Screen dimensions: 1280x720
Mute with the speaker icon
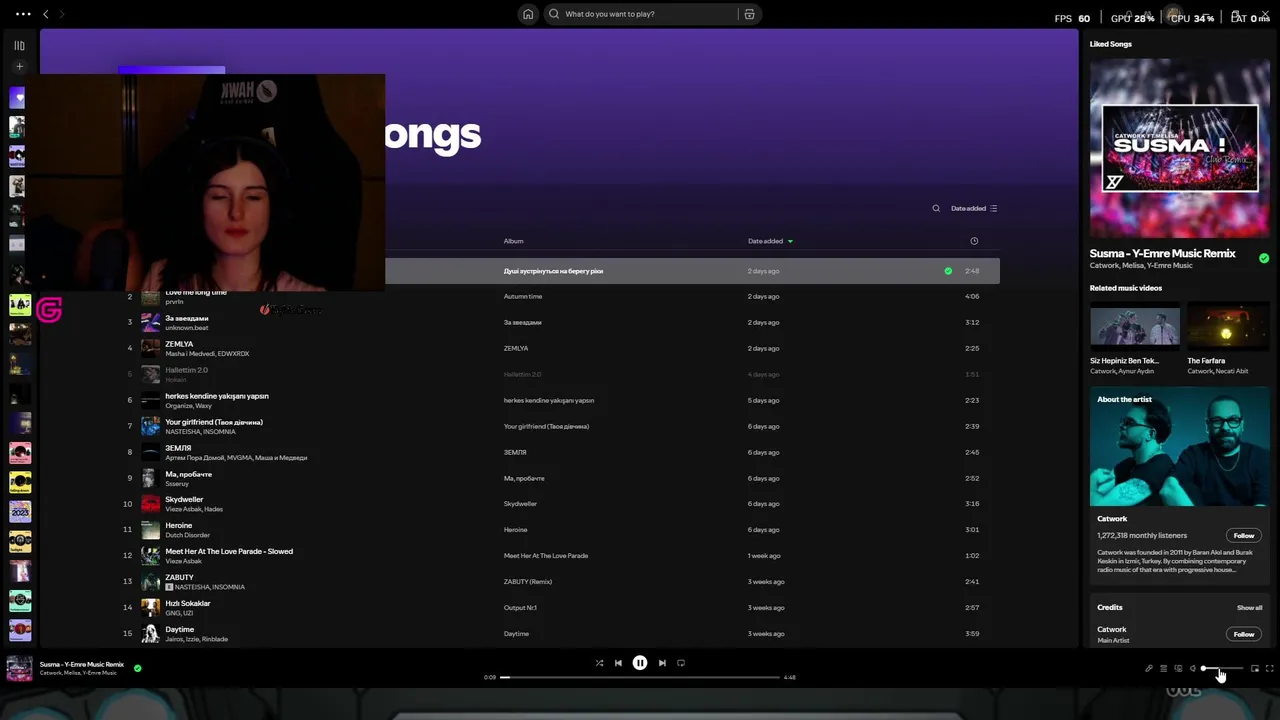[x=1193, y=668]
